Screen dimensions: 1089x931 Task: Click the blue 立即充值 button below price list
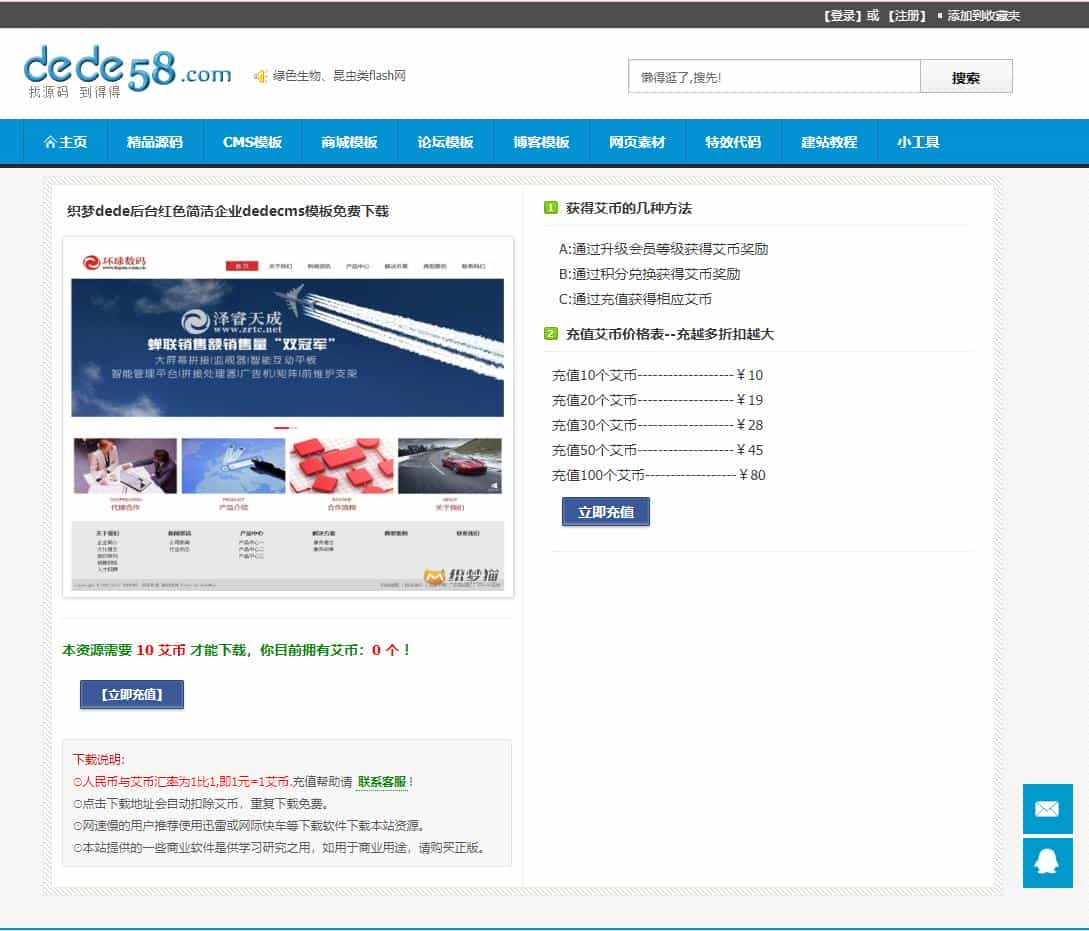pos(606,510)
